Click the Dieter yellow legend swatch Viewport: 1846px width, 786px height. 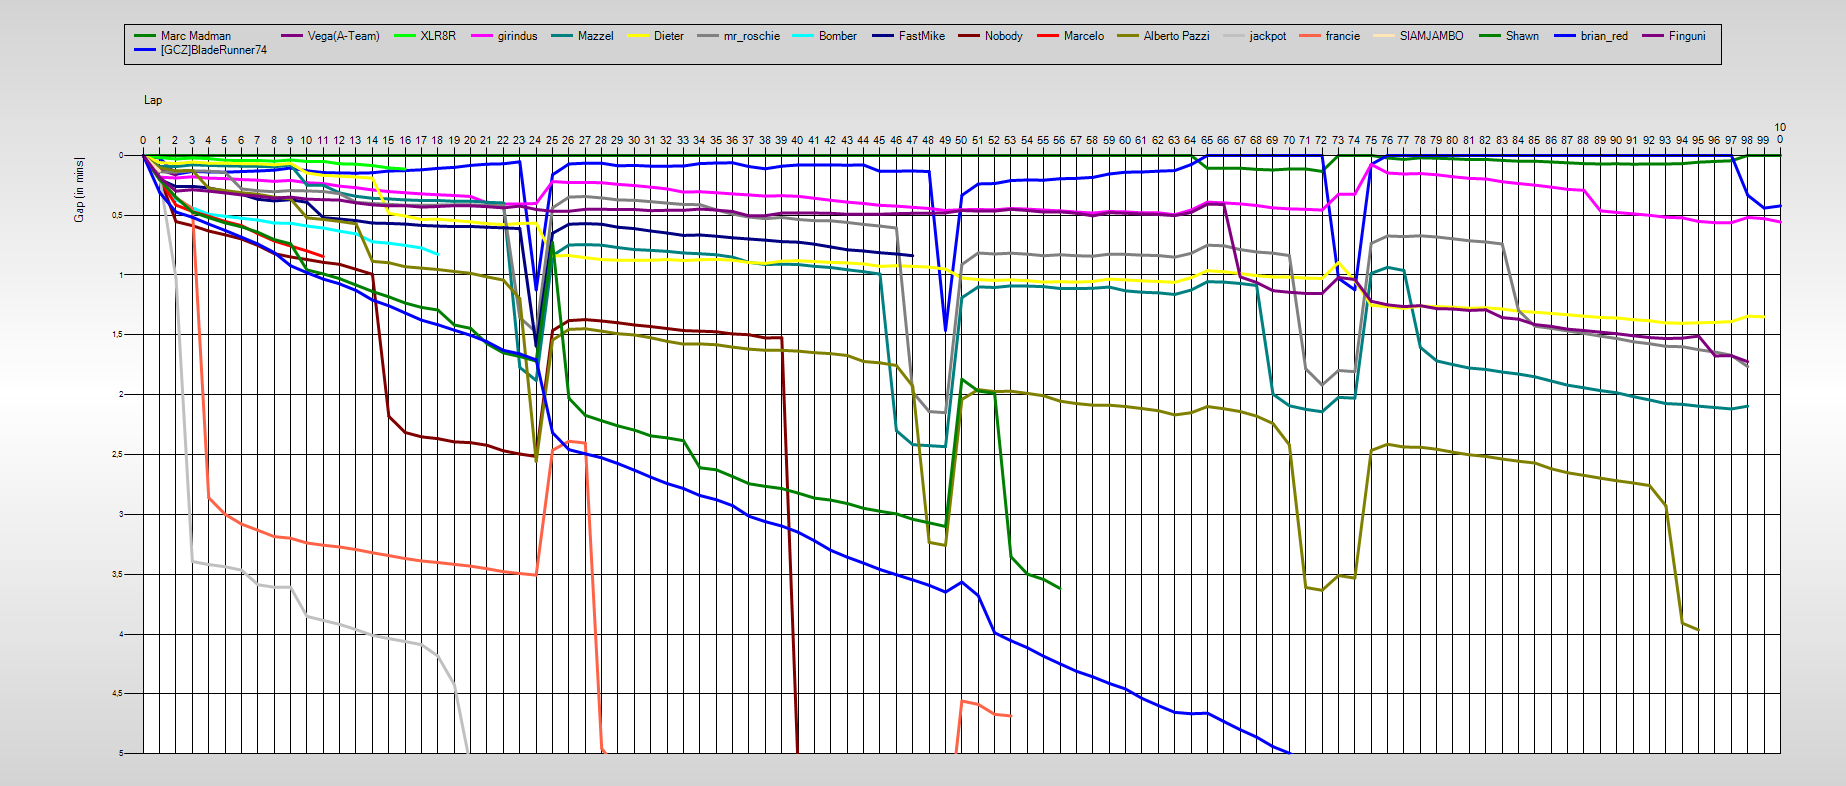point(638,36)
